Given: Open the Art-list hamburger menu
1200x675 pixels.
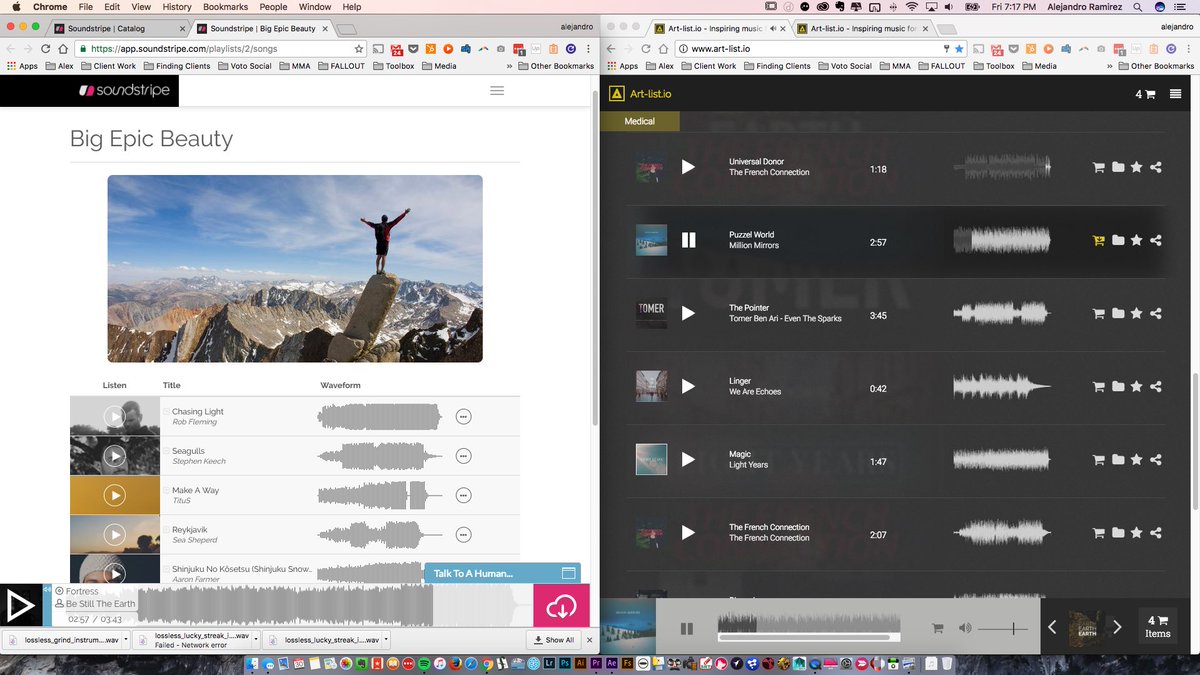Looking at the screenshot, I should pyautogui.click(x=1175, y=94).
